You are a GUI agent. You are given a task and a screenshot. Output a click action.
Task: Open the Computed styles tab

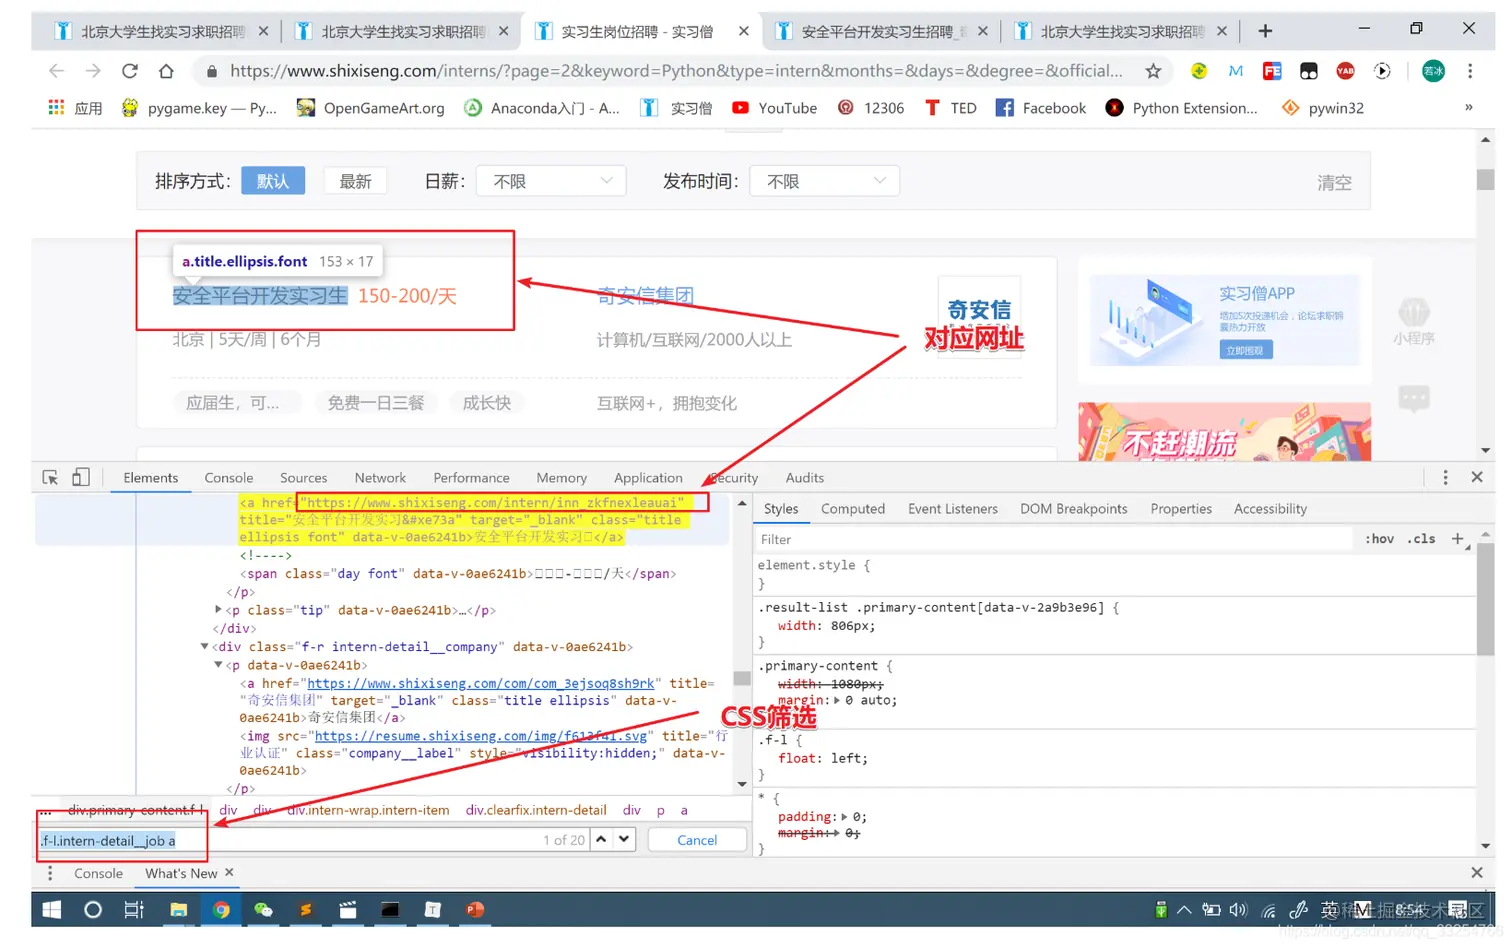(x=852, y=509)
